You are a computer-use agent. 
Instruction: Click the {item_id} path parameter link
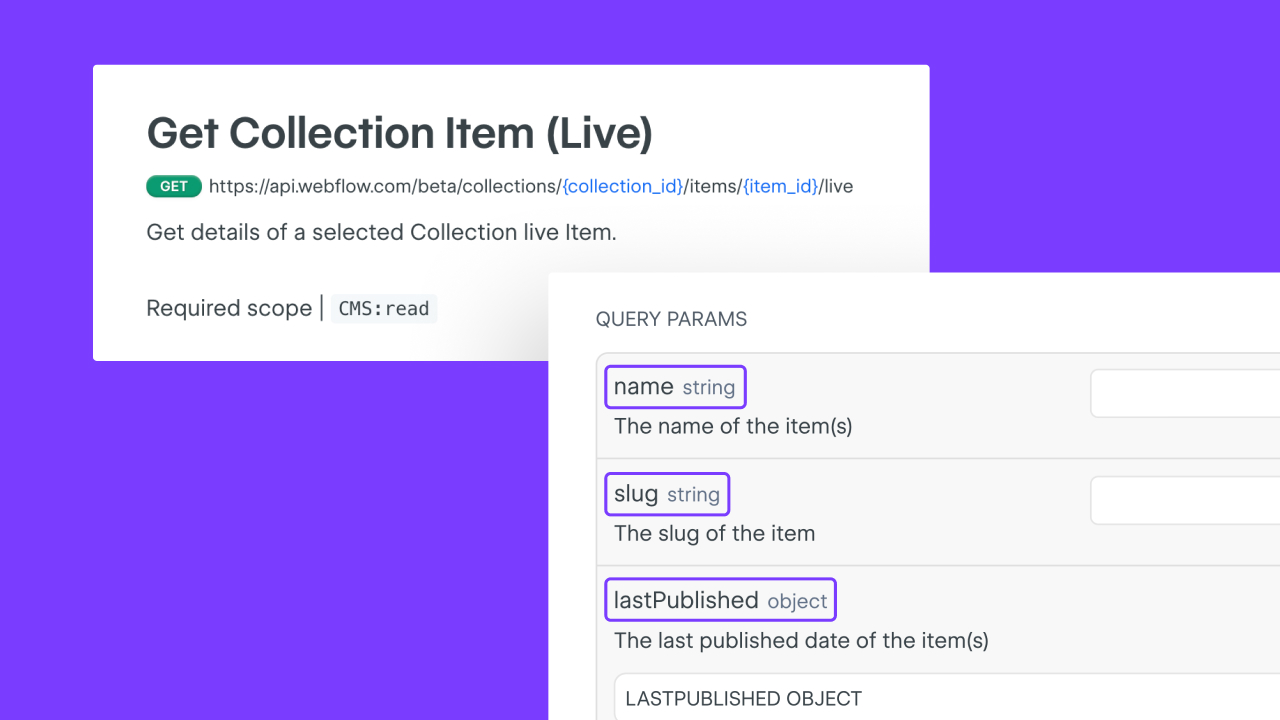pos(779,186)
